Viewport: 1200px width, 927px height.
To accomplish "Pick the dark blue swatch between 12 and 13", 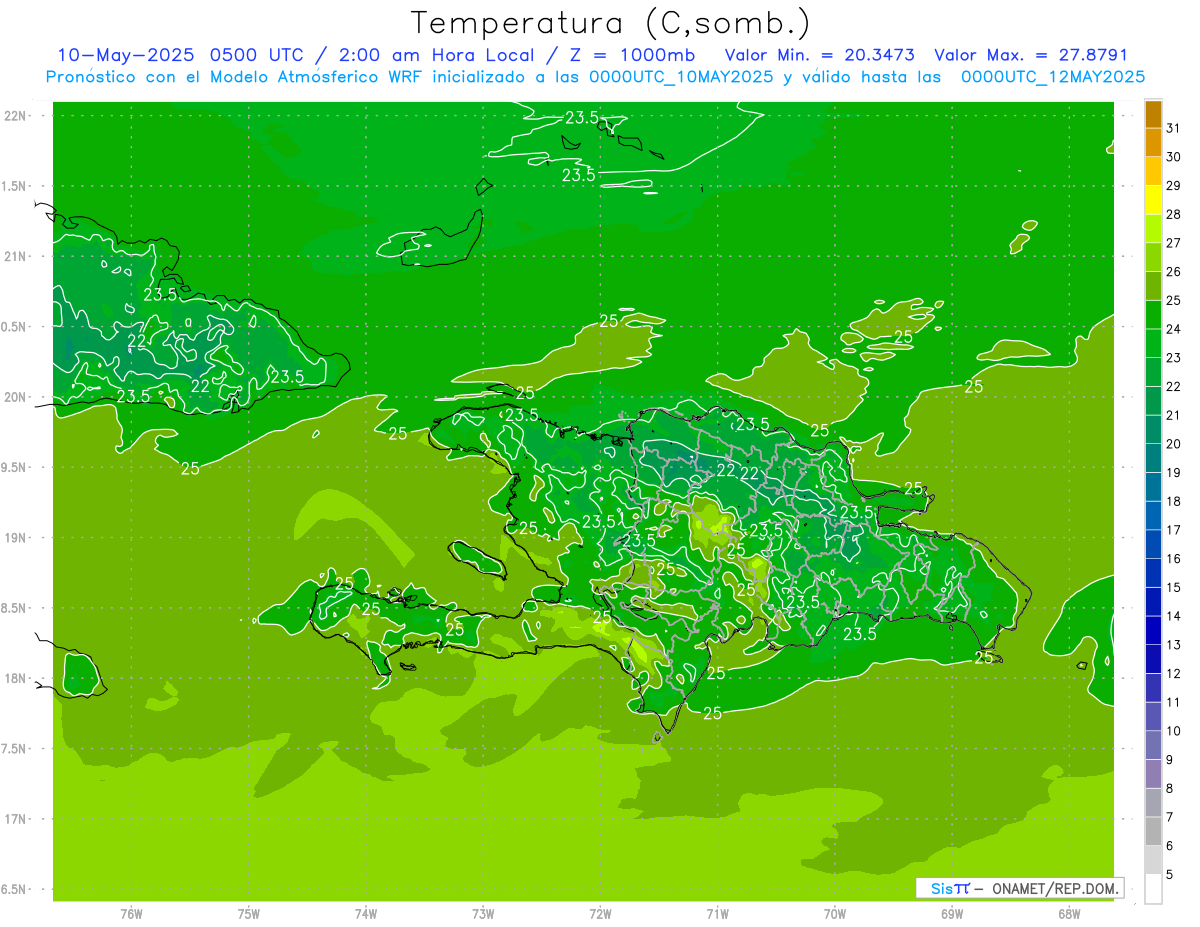I will coord(1153,659).
